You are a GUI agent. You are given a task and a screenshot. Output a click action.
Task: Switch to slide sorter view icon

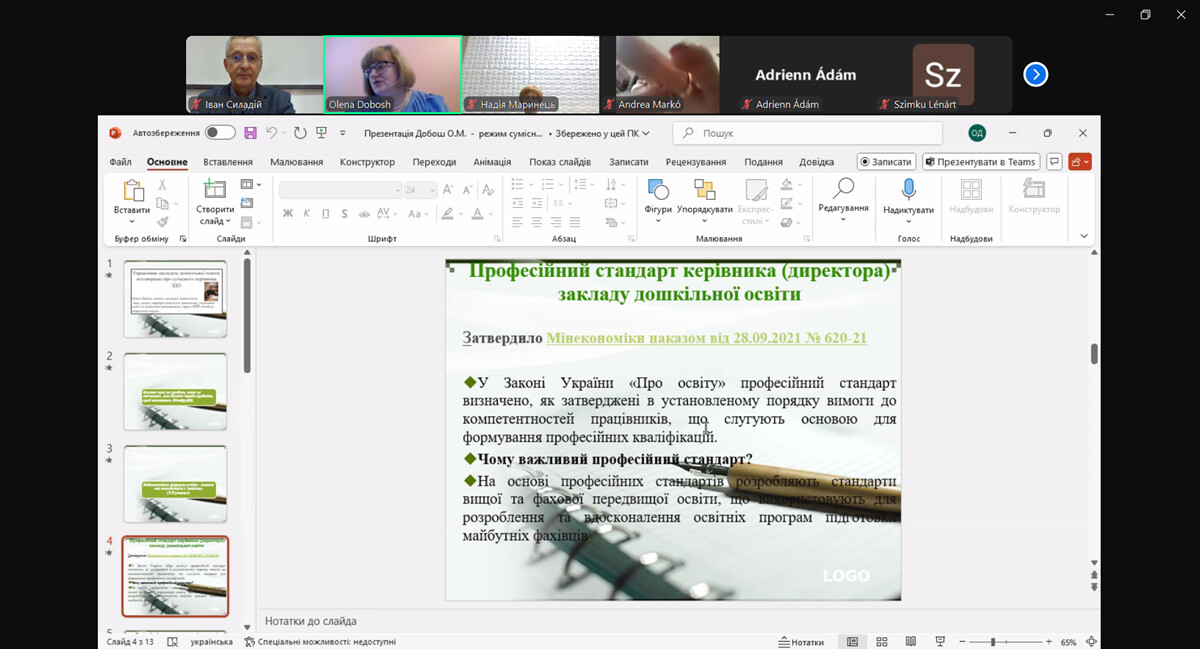883,642
